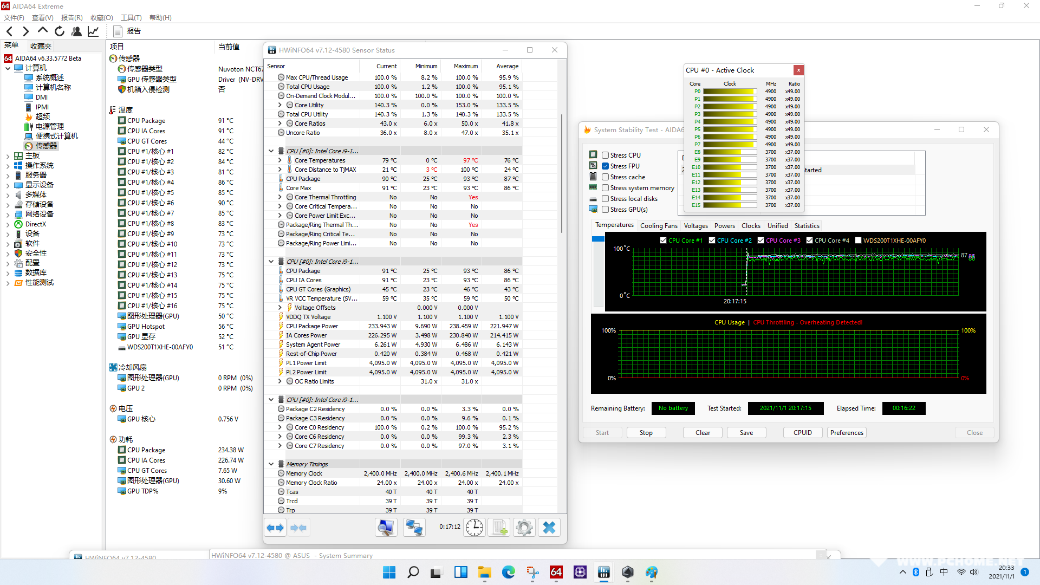Toggle the WDS200T1XHE-00AFY0 graph checkbox
The image size is (1040, 585).
click(858, 241)
